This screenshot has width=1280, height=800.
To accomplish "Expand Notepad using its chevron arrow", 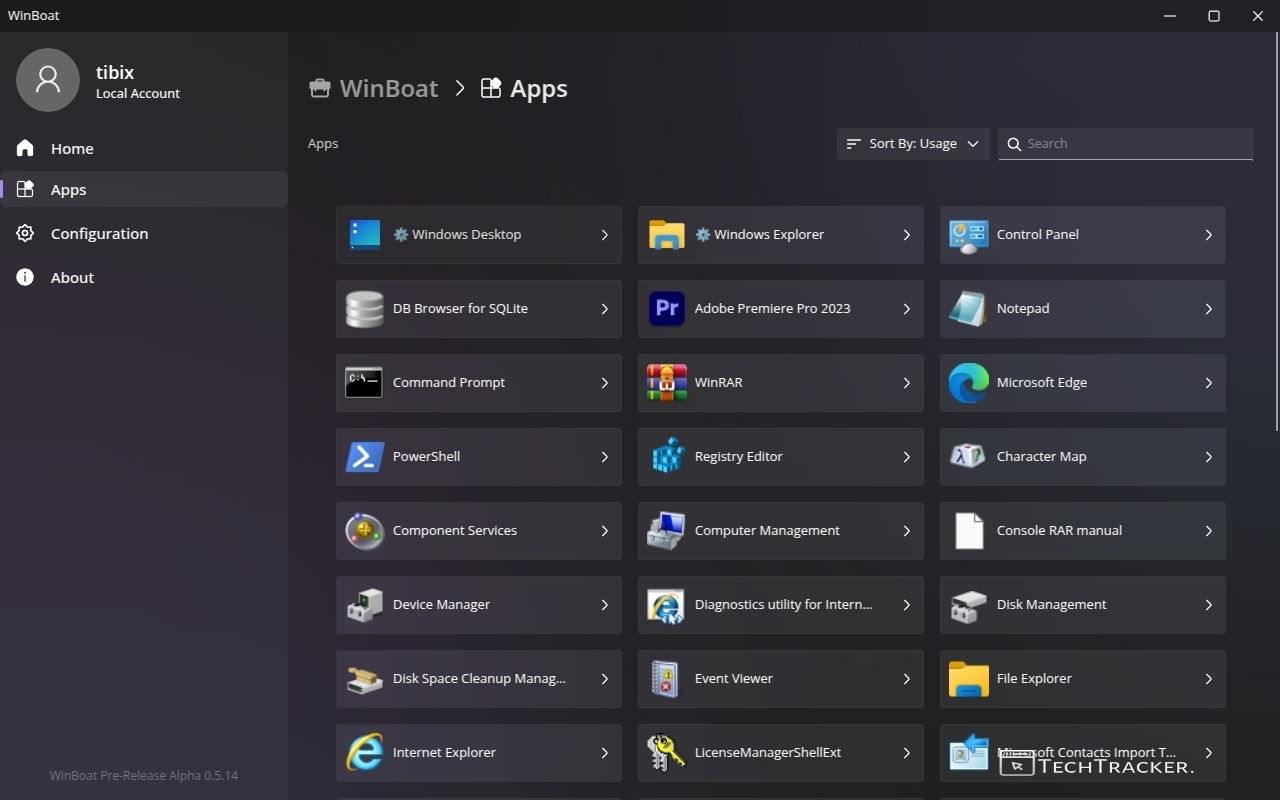I will coord(1208,309).
